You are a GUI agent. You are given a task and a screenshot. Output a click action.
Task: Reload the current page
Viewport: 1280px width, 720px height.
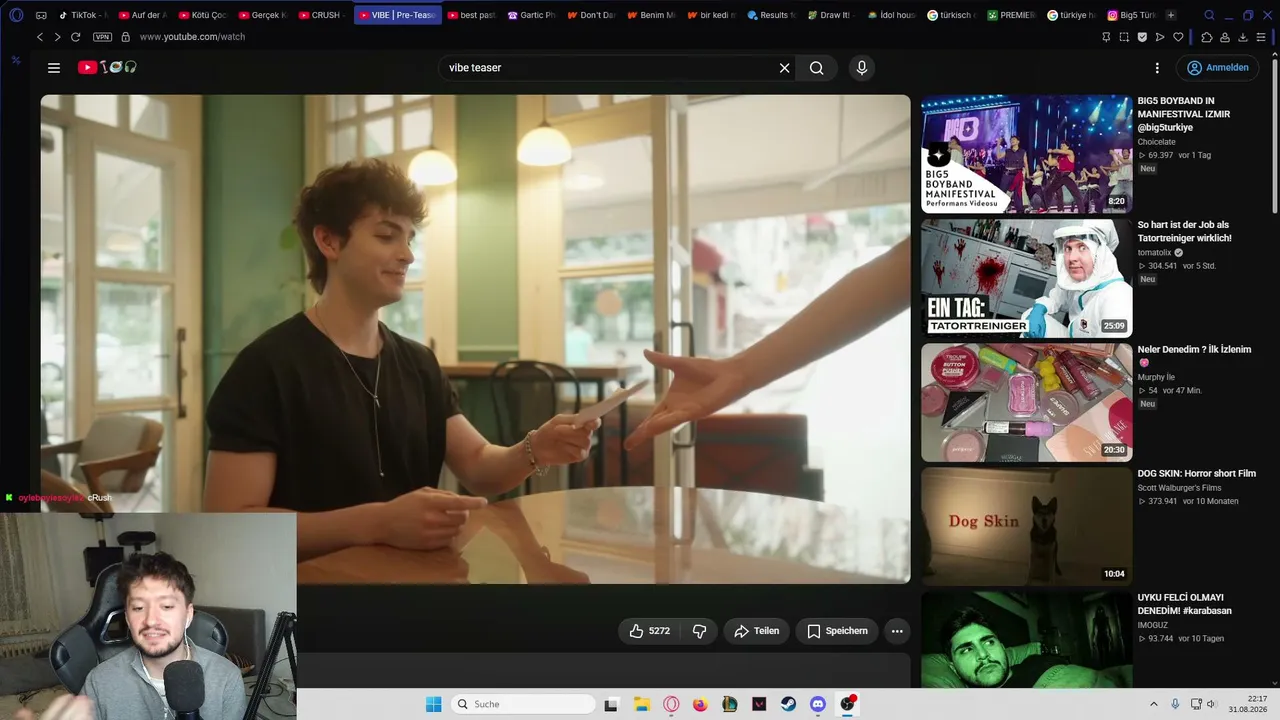pyautogui.click(x=75, y=37)
